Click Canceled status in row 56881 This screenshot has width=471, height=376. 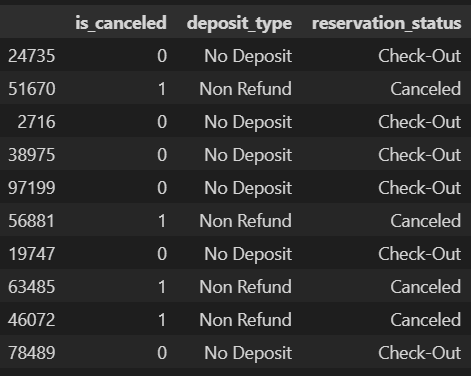(426, 221)
